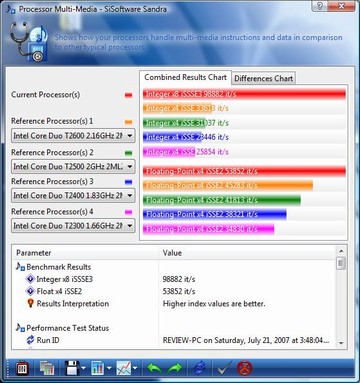Click the green Floating-Point 41813 bar
Screen dimensions: 360x383
(222, 200)
